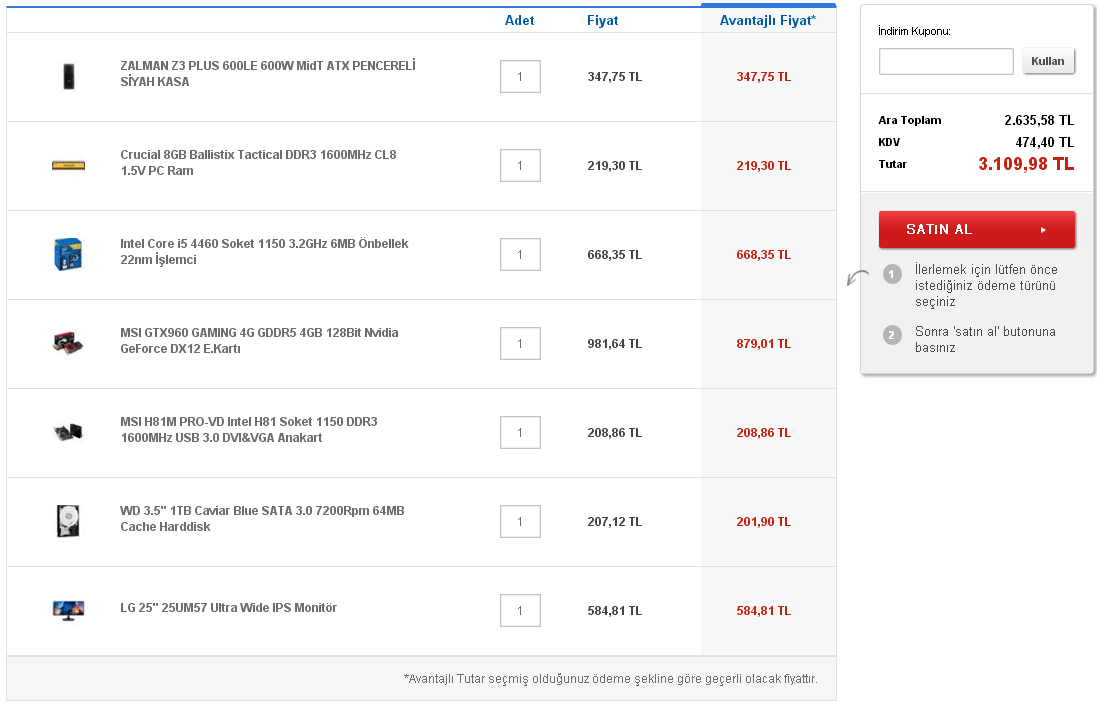The image size is (1097, 703).
Task: Open the LG 25UM57 monitor link
Action: click(228, 608)
